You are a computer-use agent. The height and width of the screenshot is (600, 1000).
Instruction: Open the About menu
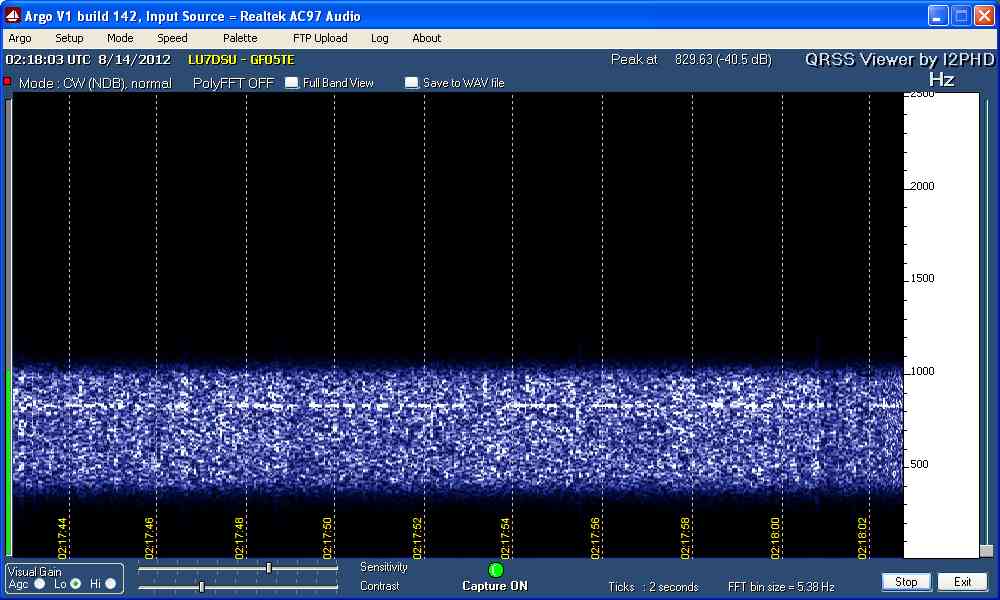427,38
